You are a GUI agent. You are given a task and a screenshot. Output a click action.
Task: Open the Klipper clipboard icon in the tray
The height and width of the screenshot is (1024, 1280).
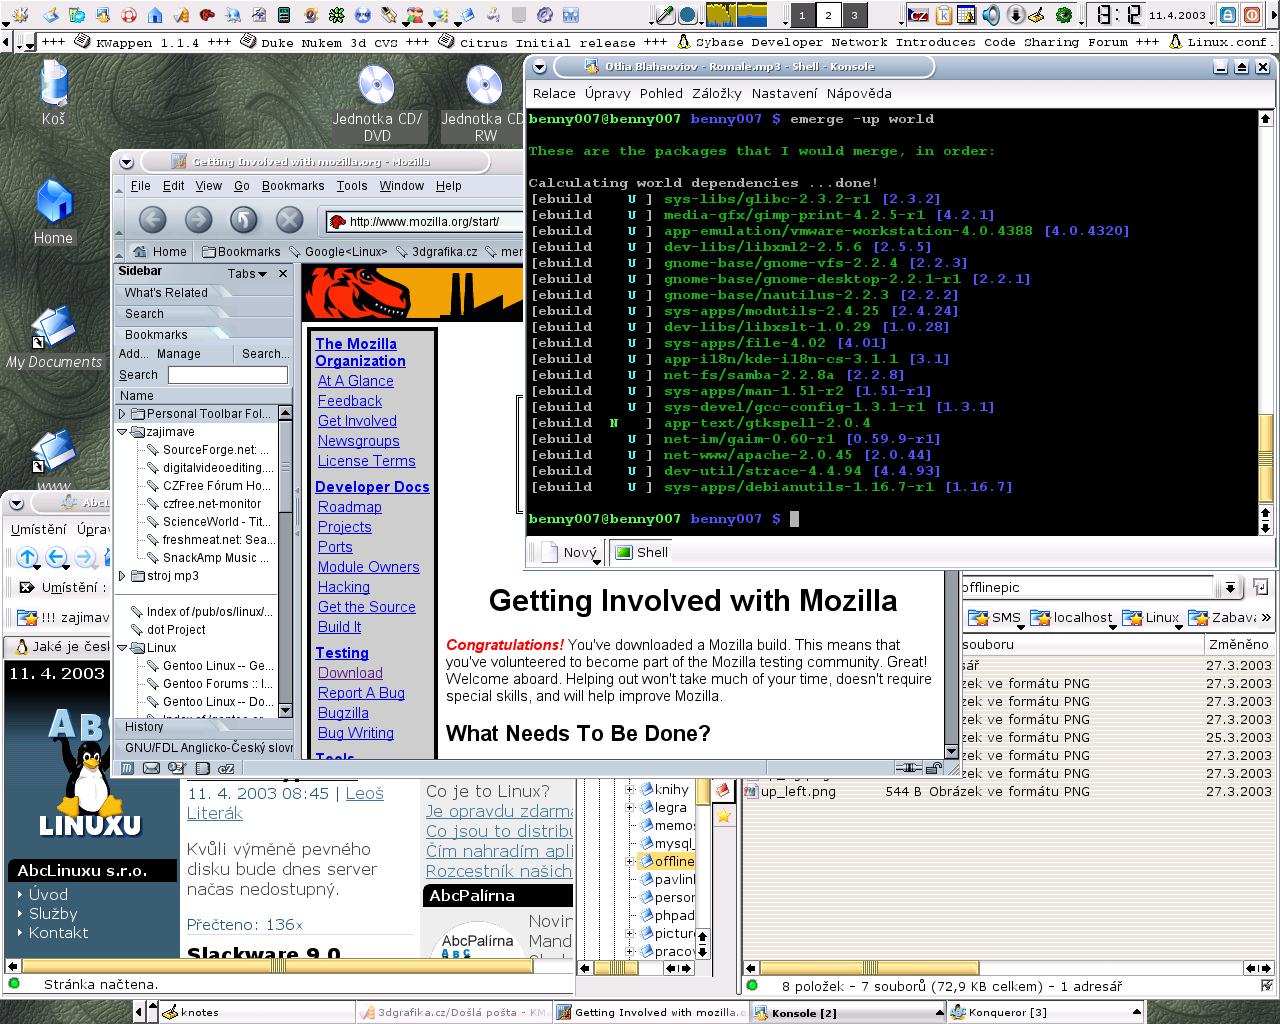[x=942, y=15]
